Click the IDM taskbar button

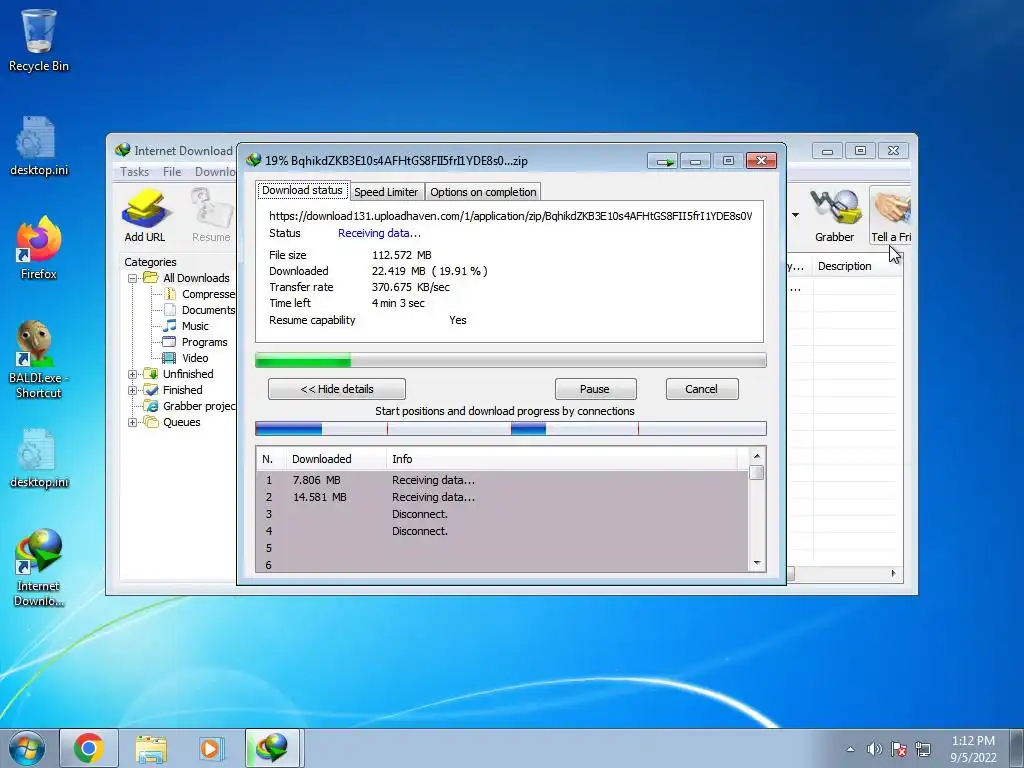pyautogui.click(x=274, y=748)
